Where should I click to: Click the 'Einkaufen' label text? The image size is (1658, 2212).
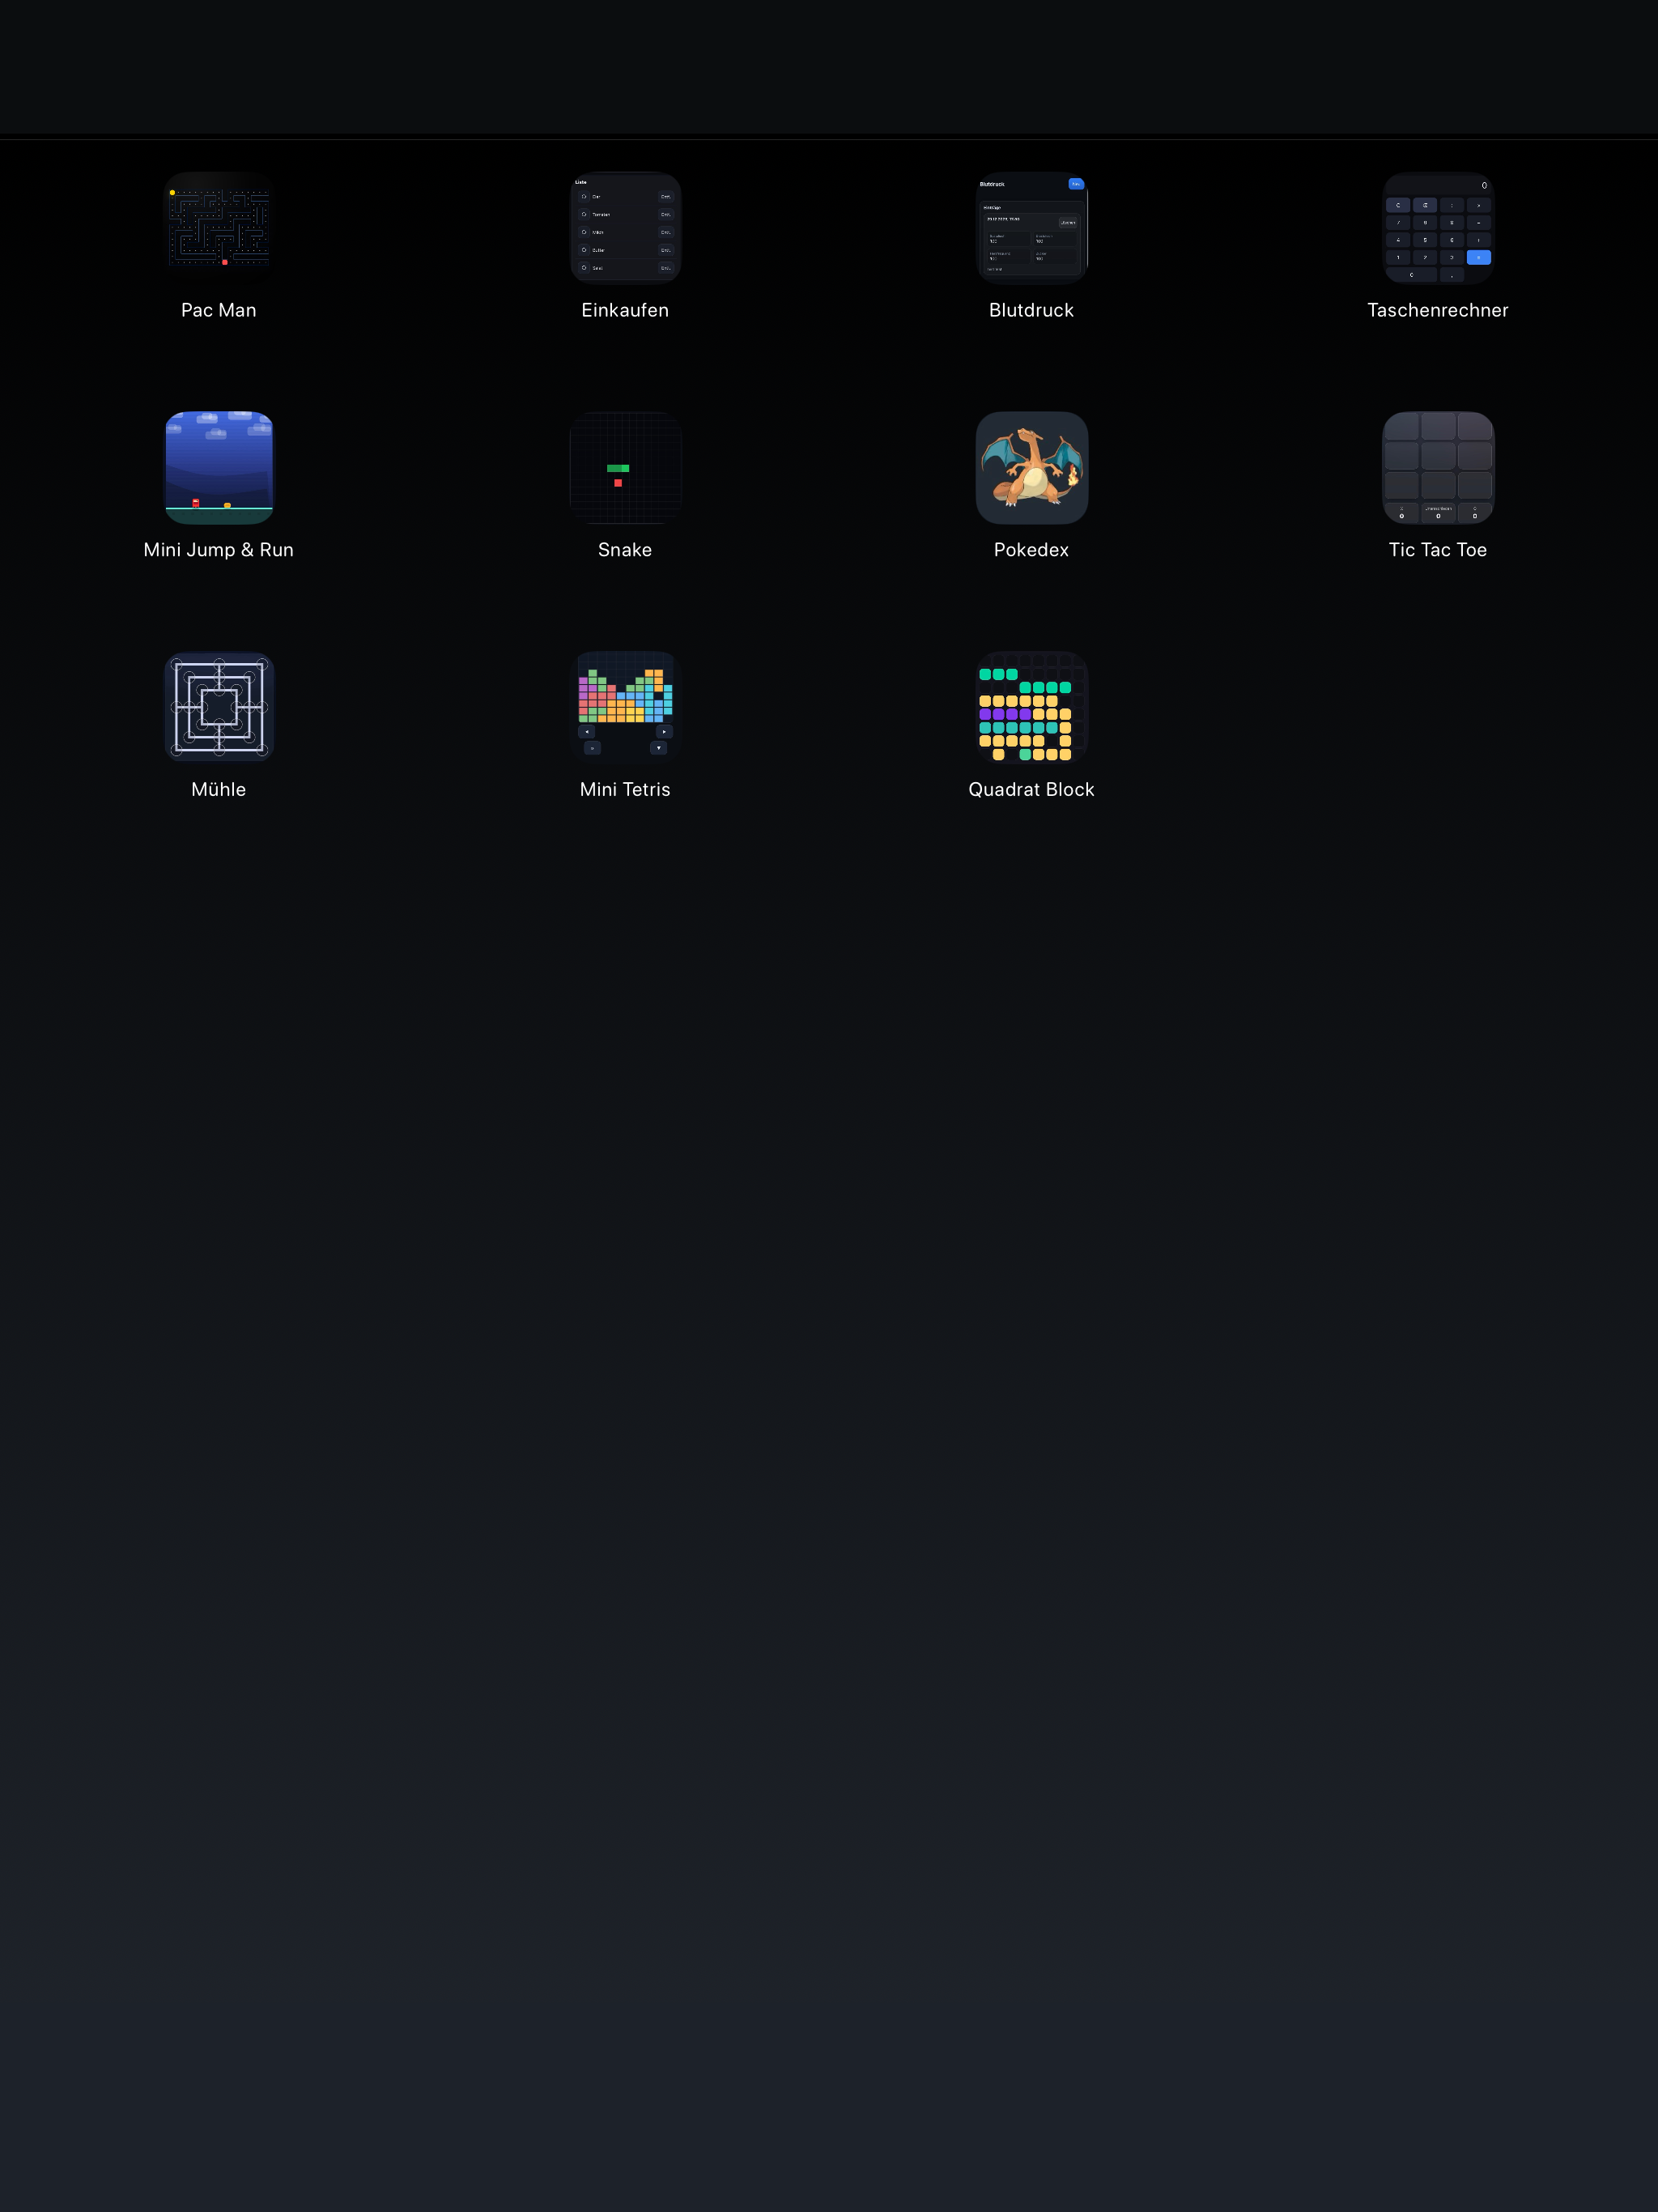[x=625, y=310]
